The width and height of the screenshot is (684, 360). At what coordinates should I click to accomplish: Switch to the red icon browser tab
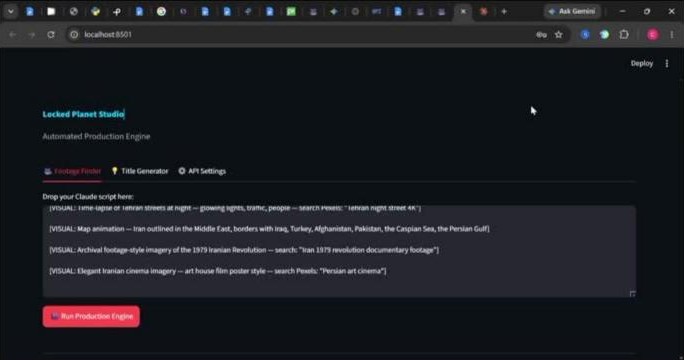point(483,12)
